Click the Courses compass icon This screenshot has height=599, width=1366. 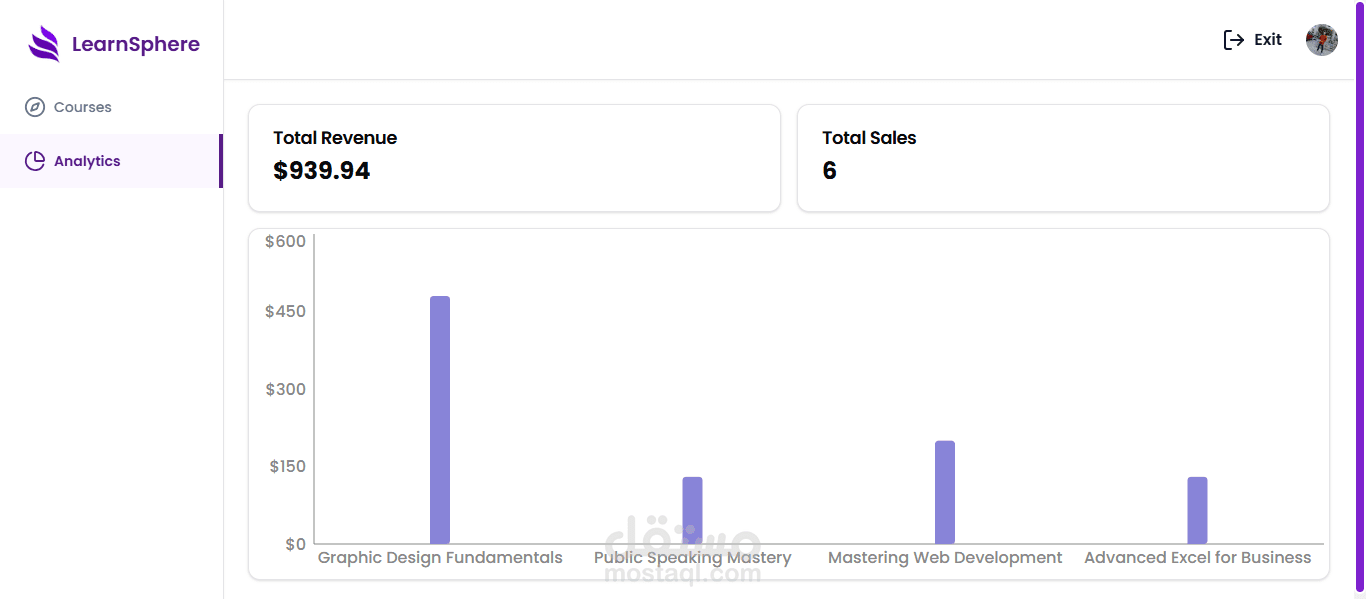[x=35, y=107]
